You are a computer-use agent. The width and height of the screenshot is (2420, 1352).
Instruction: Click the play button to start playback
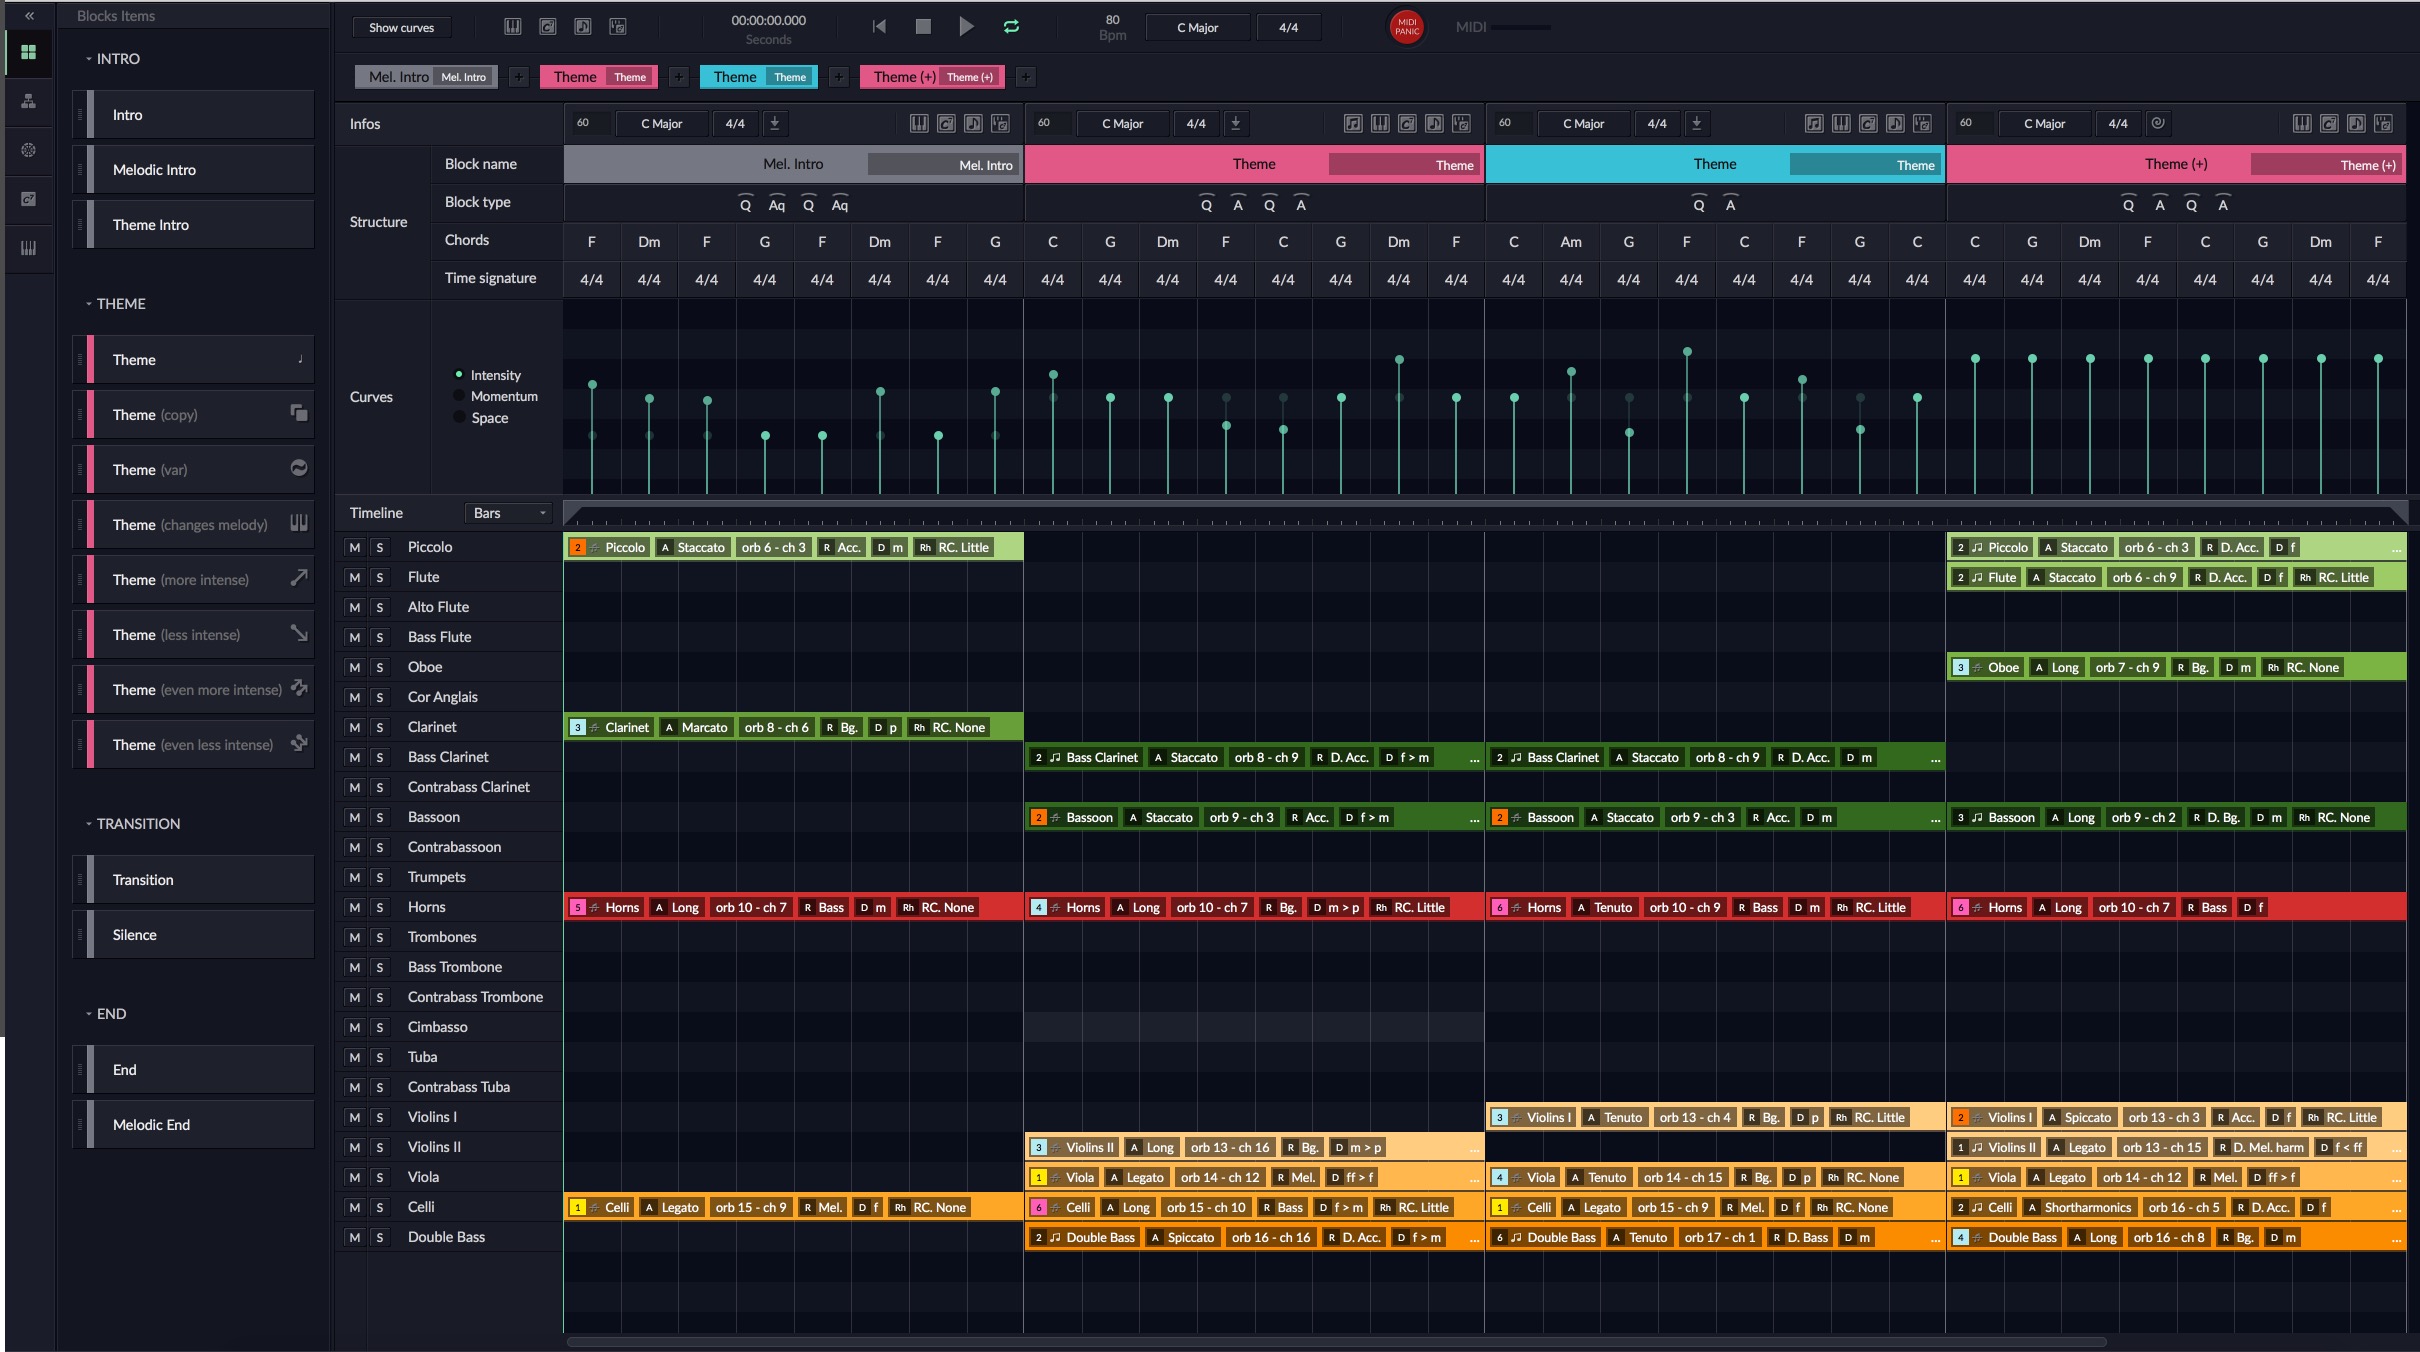964,25
